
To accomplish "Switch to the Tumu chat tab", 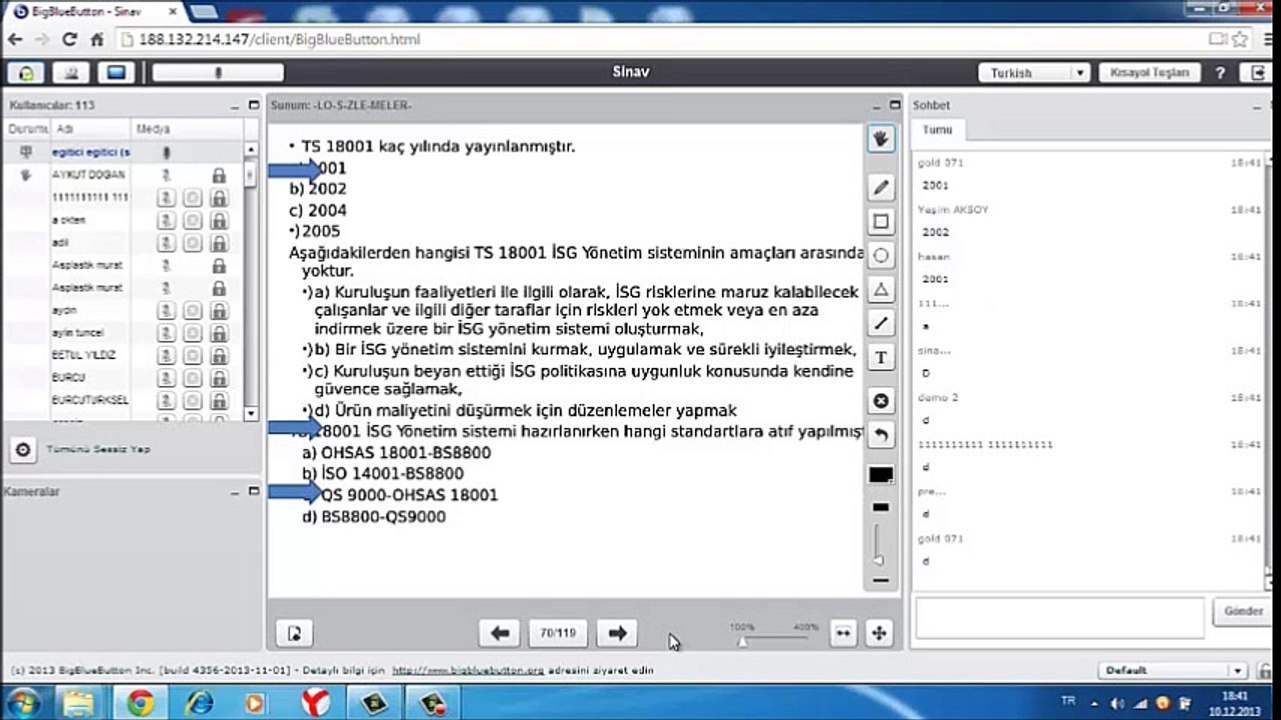I will (x=937, y=130).
